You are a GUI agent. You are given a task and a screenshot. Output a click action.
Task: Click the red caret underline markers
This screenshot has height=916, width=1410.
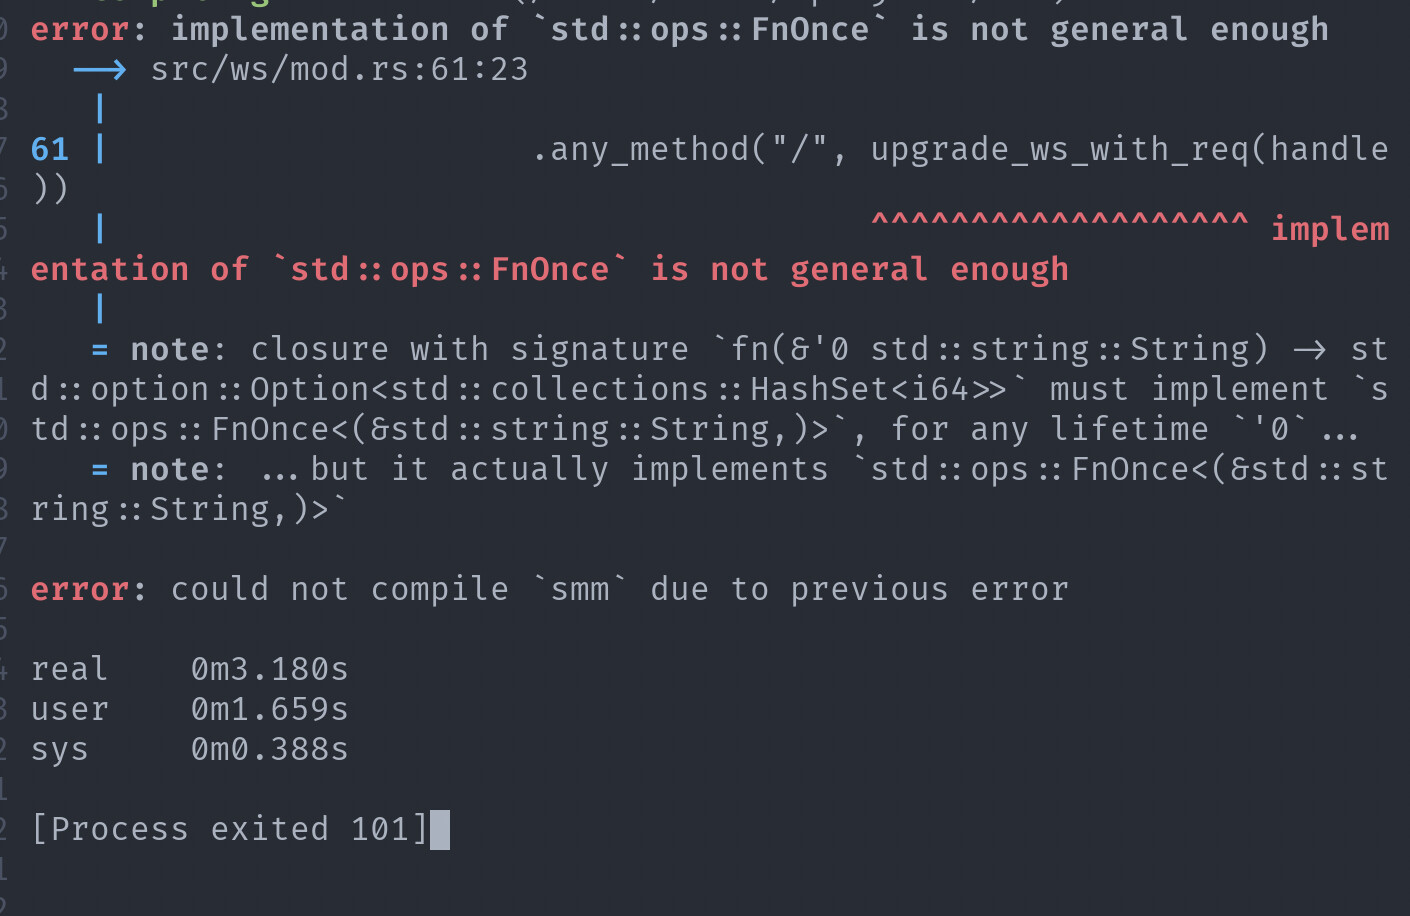click(1059, 220)
